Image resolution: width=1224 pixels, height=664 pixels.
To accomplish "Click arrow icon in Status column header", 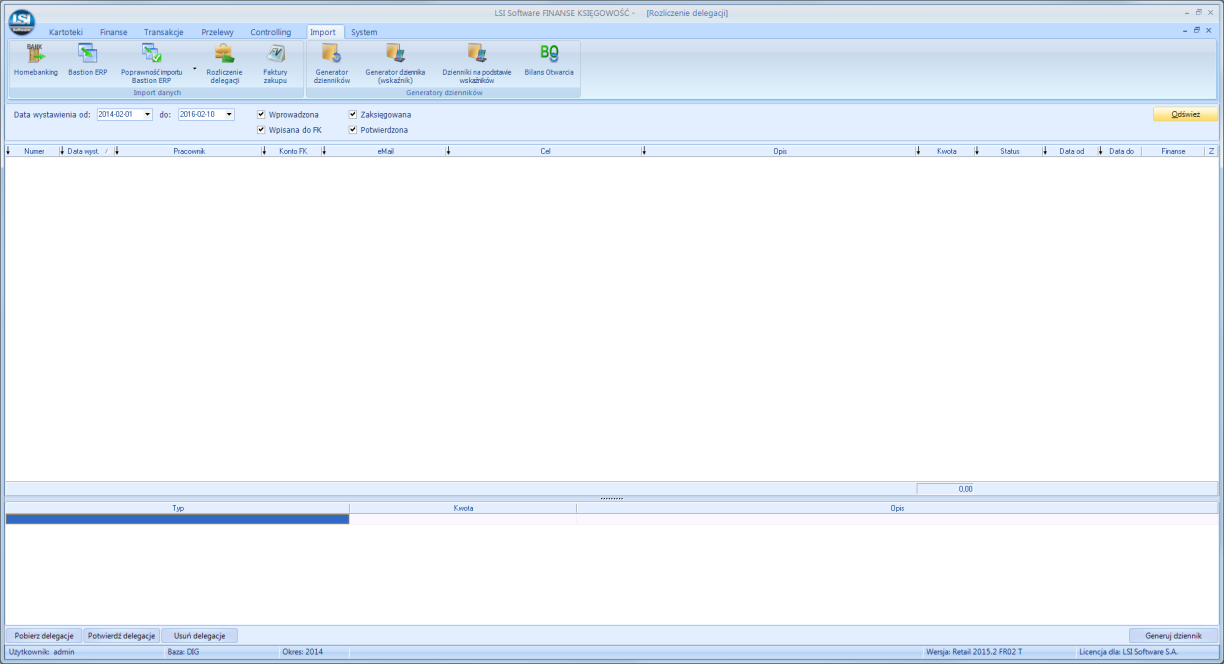I will pos(977,151).
